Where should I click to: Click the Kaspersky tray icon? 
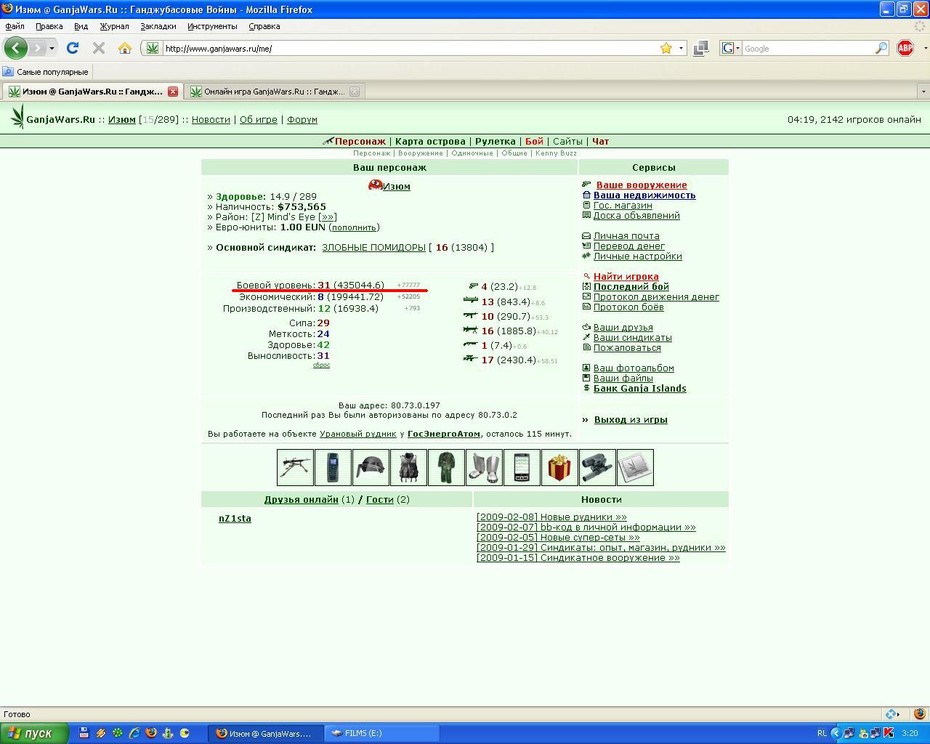[888, 733]
